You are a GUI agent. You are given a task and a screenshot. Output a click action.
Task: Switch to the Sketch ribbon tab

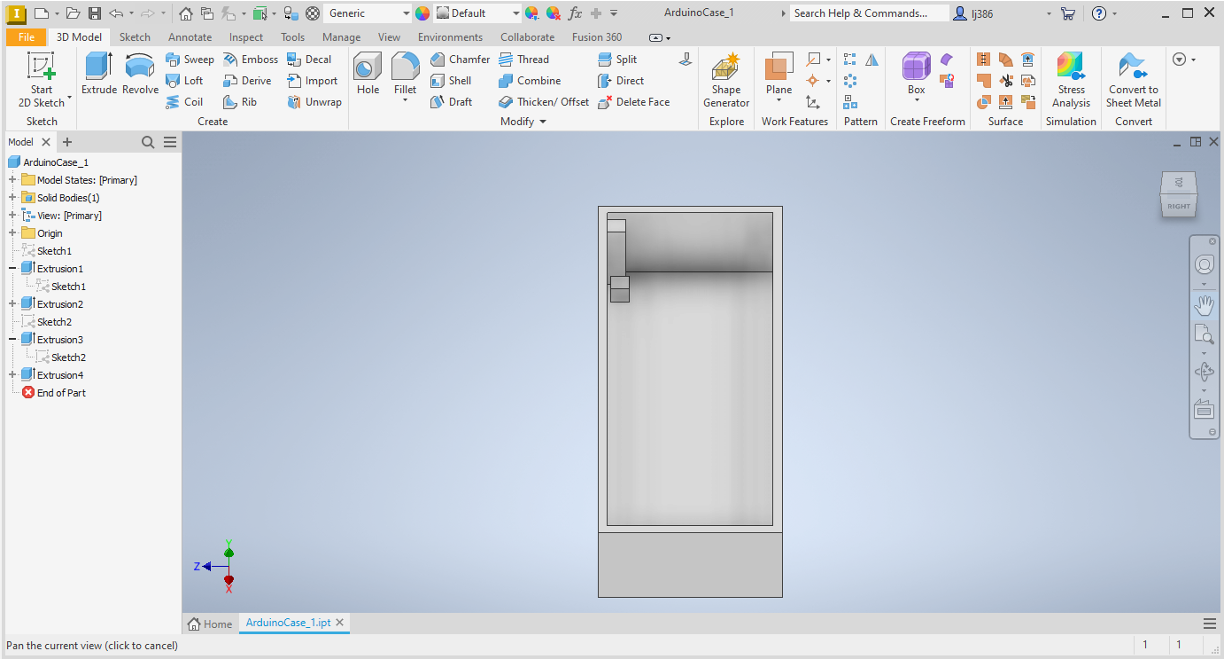click(135, 37)
